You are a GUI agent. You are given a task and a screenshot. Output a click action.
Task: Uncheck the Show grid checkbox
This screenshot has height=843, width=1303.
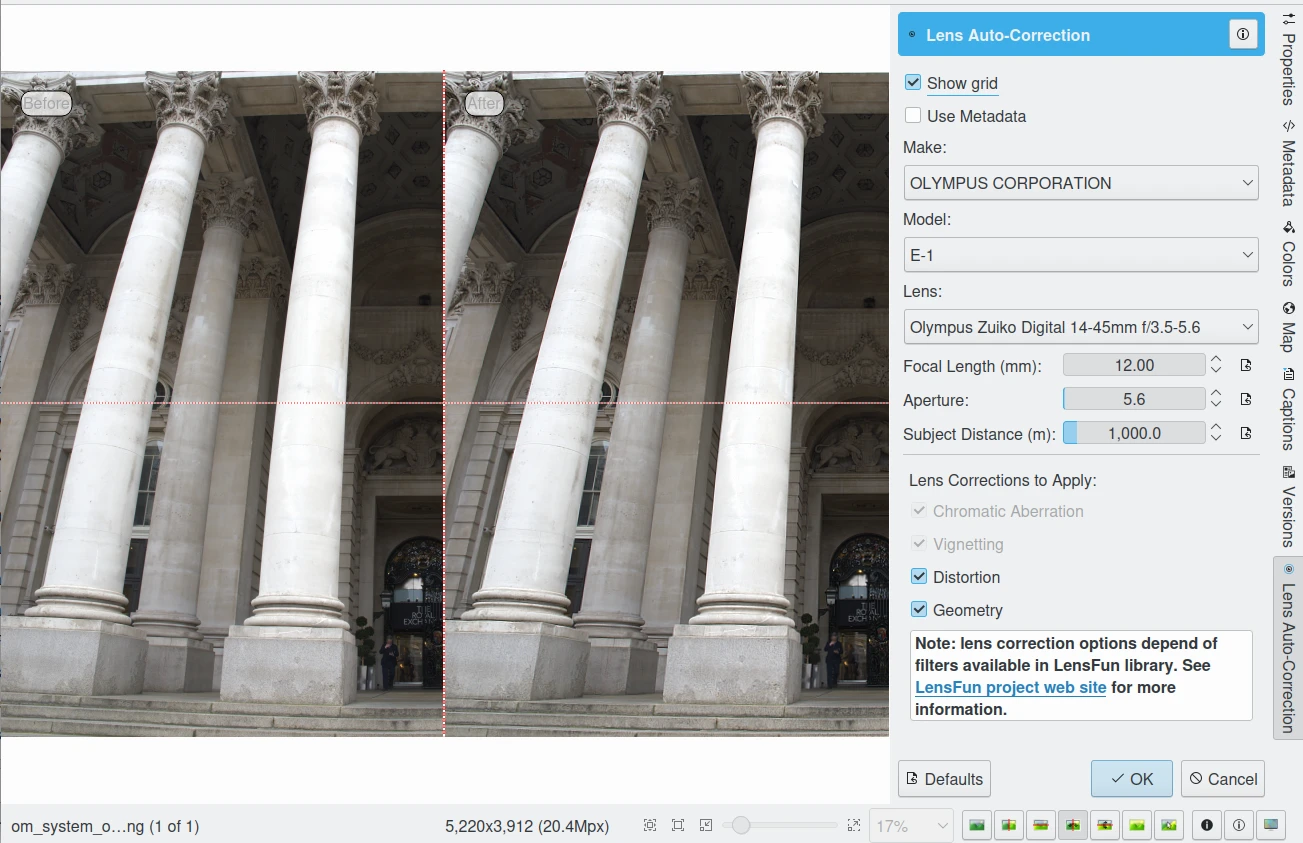click(913, 83)
